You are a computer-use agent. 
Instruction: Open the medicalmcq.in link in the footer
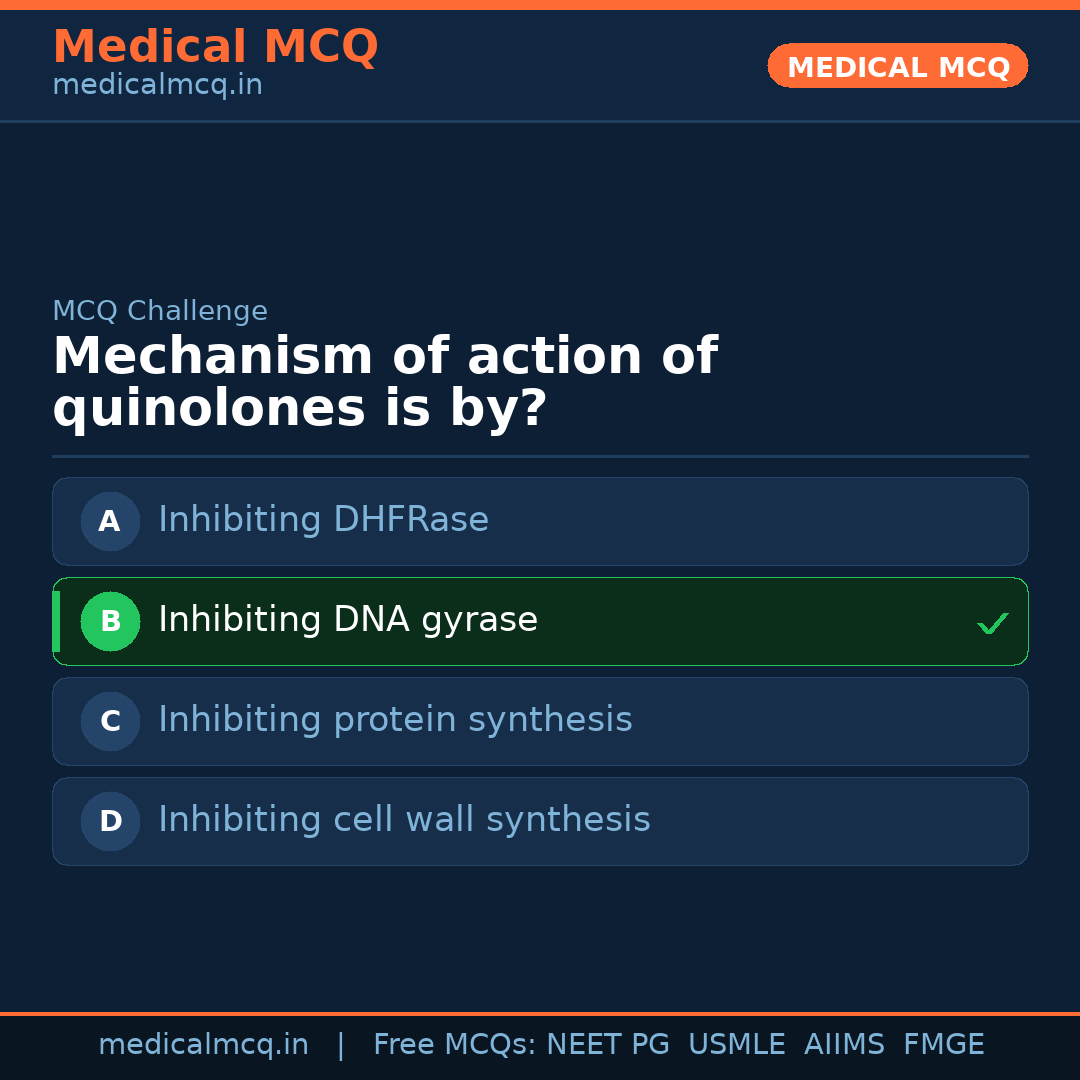click(x=203, y=1045)
